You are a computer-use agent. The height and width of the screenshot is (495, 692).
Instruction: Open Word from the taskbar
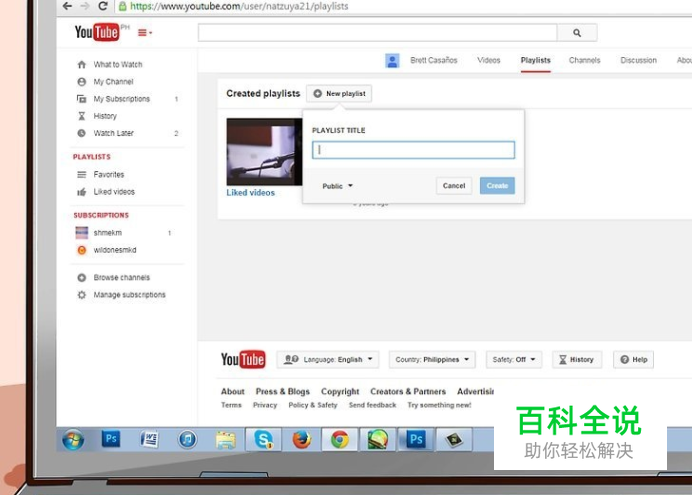tap(149, 439)
